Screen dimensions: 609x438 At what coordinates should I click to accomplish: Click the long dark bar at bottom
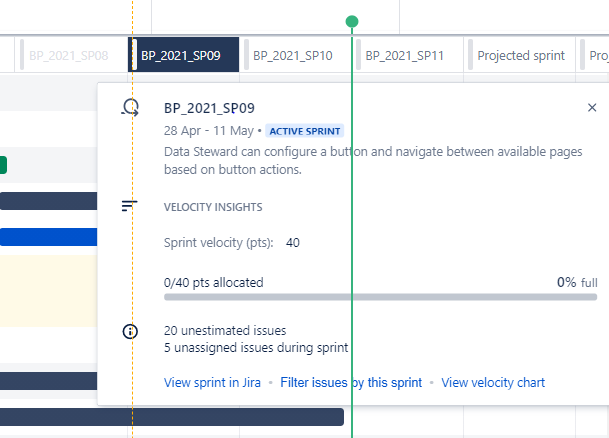tap(172, 417)
